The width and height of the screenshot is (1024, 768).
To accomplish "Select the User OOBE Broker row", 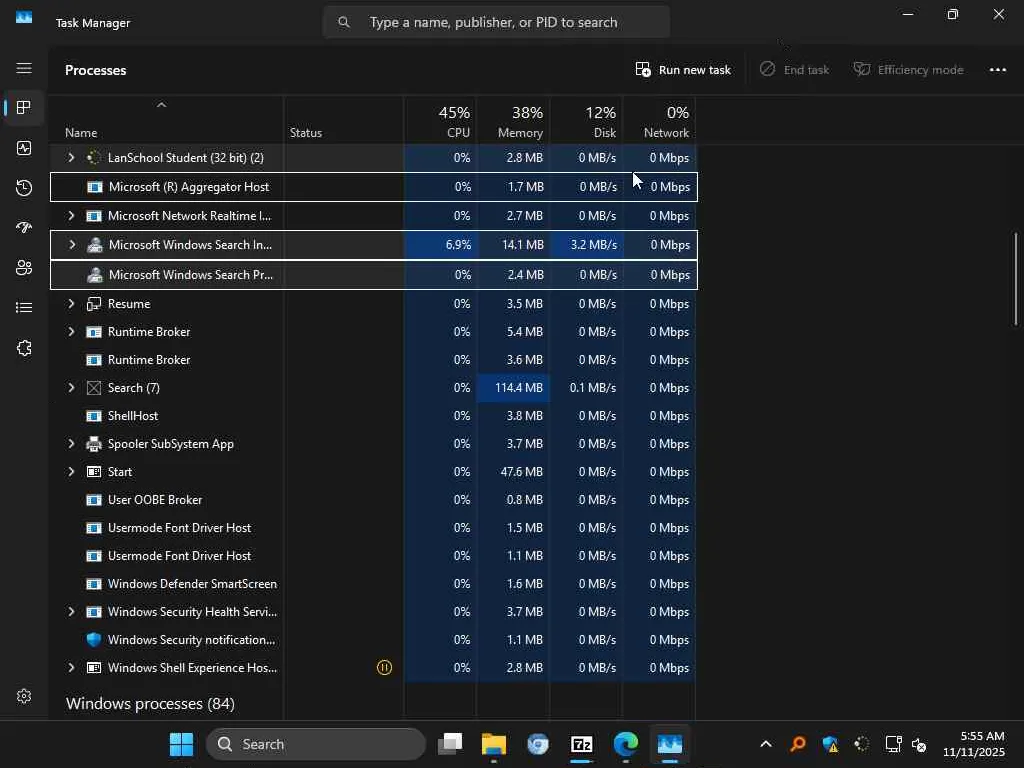I will (x=372, y=500).
